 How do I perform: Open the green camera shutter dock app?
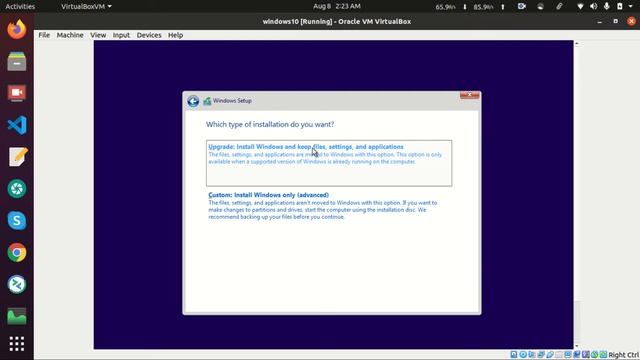(17, 189)
